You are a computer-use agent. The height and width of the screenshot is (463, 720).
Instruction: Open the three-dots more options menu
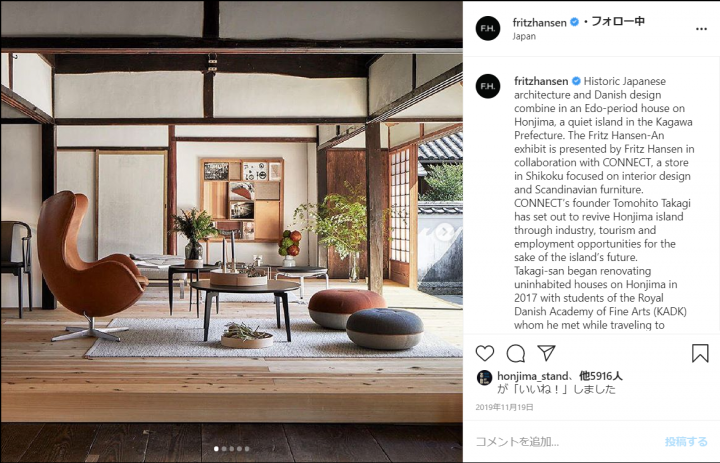[701, 29]
